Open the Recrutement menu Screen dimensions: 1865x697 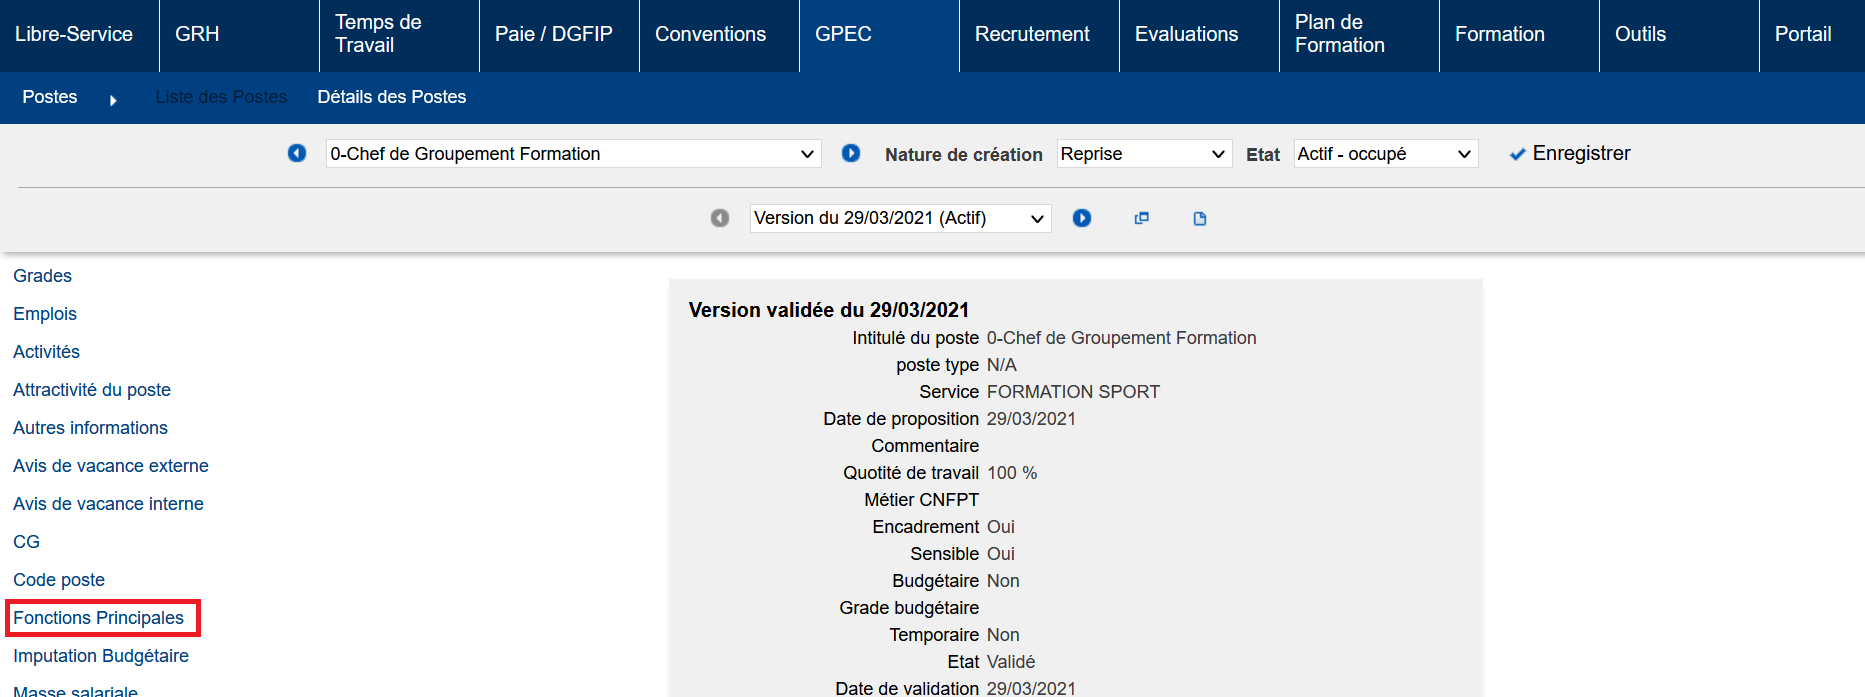[x=1032, y=34]
